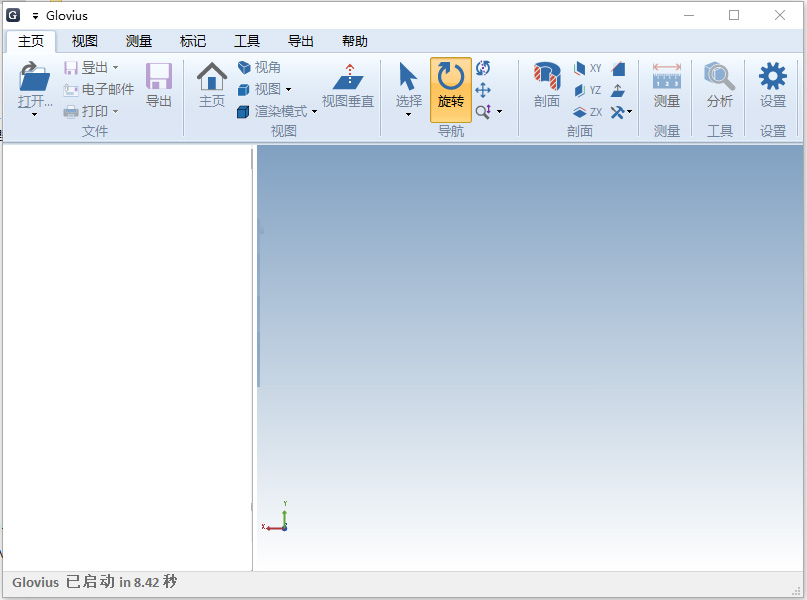
Task: Open the 选择 selection dropdown arrow
Action: click(408, 114)
